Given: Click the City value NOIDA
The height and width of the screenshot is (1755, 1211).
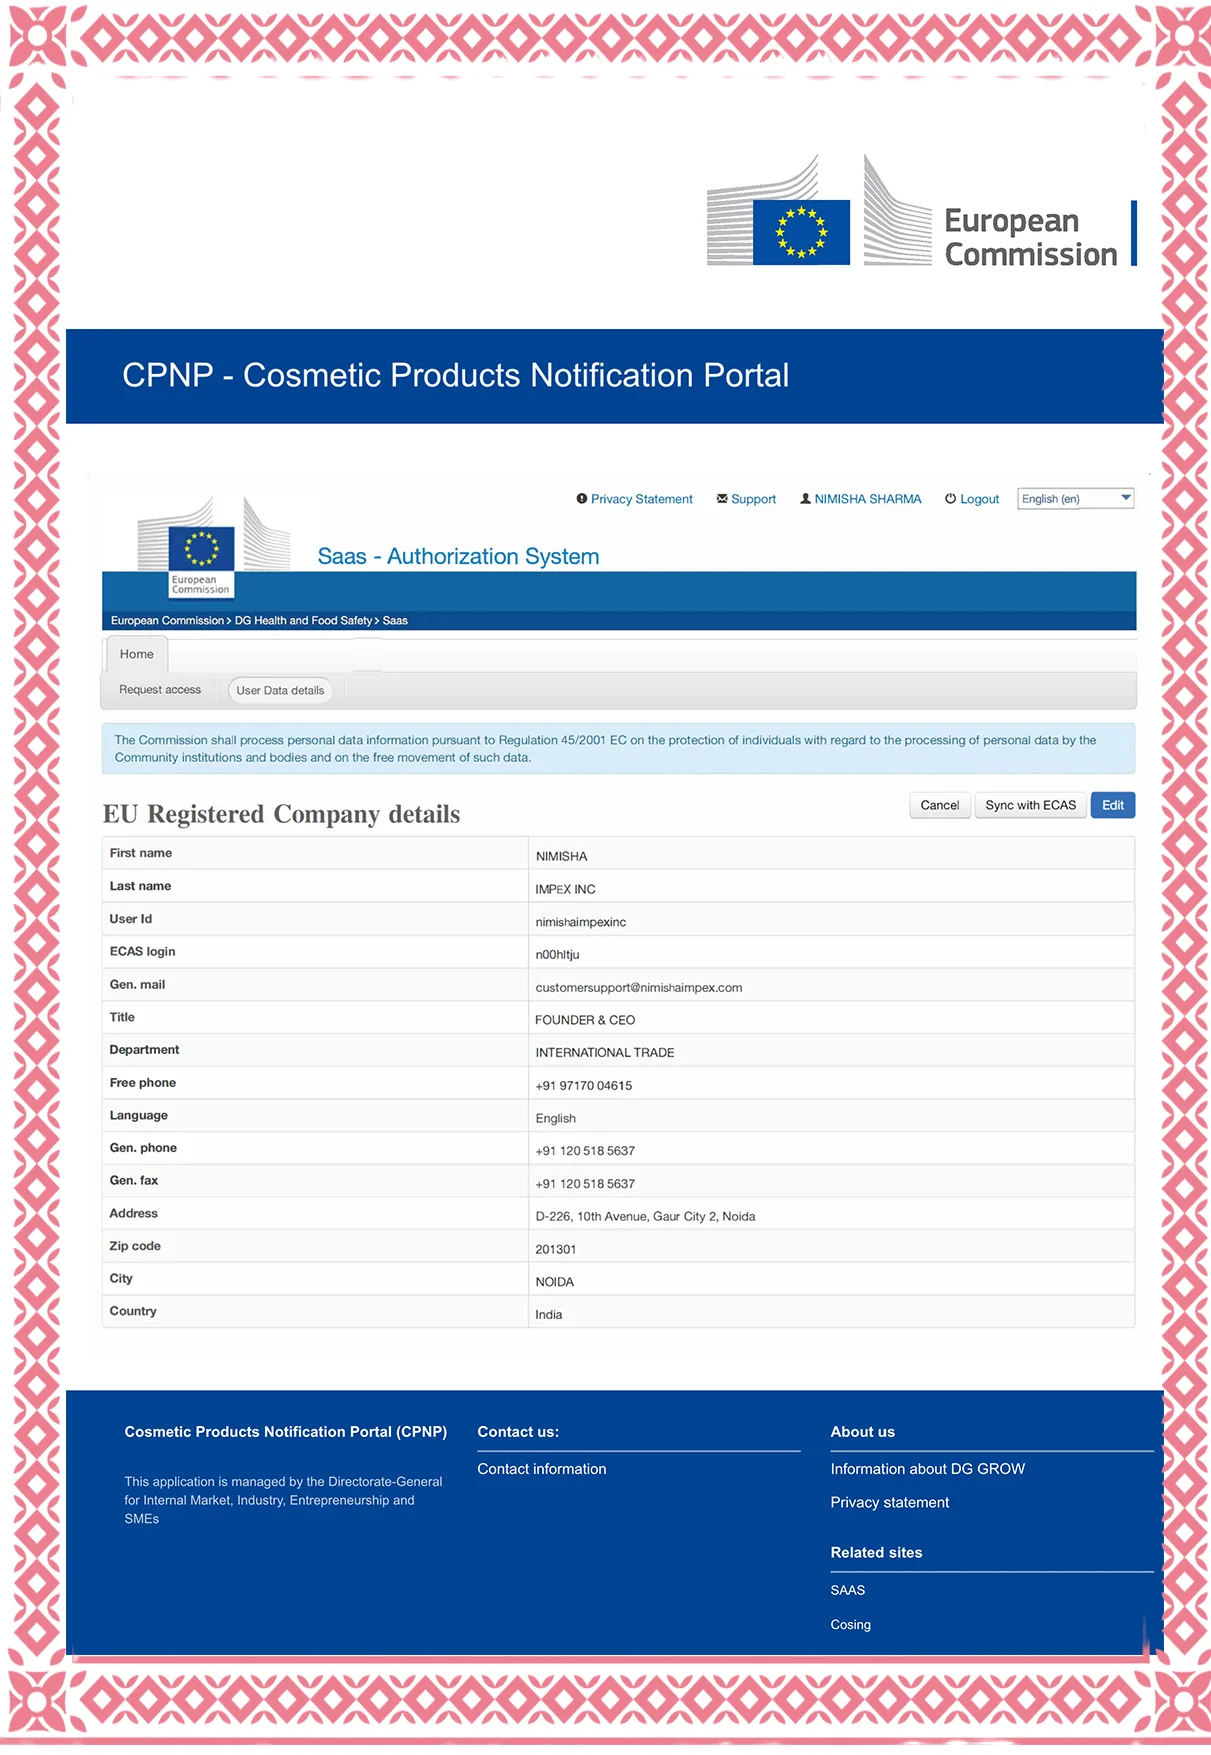Looking at the screenshot, I should pos(554,1282).
